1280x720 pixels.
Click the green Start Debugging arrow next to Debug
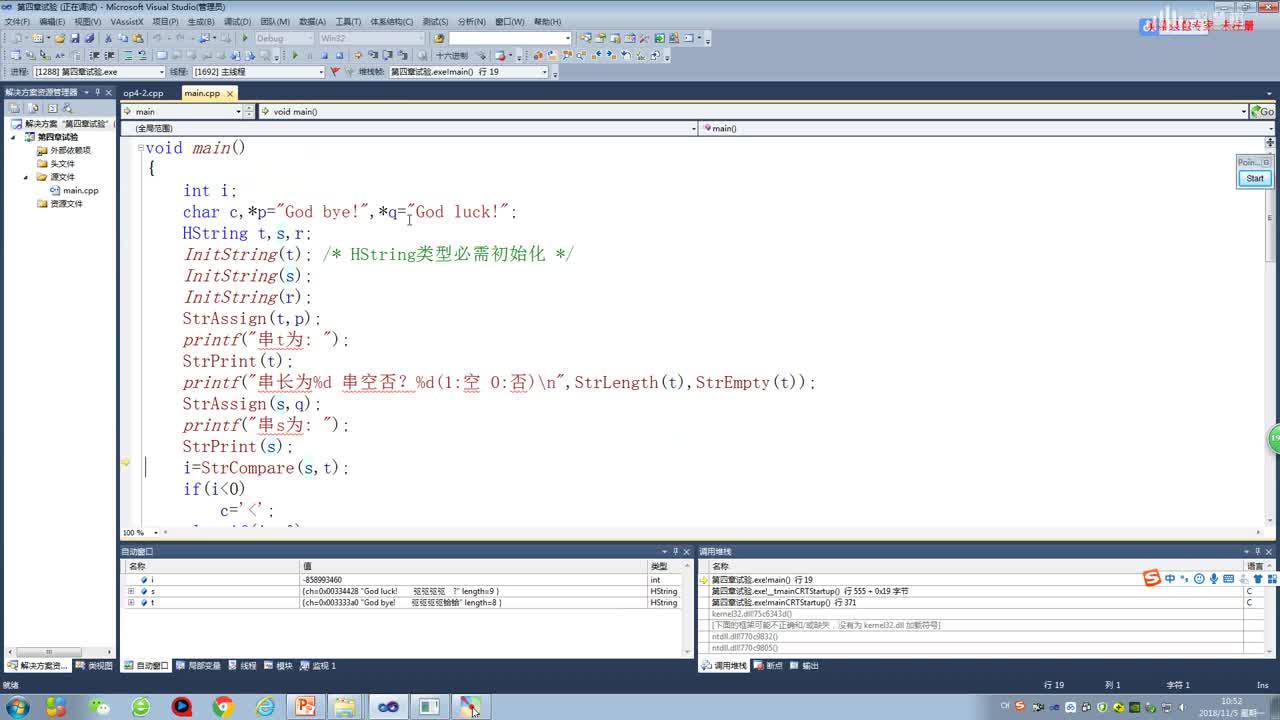245,38
